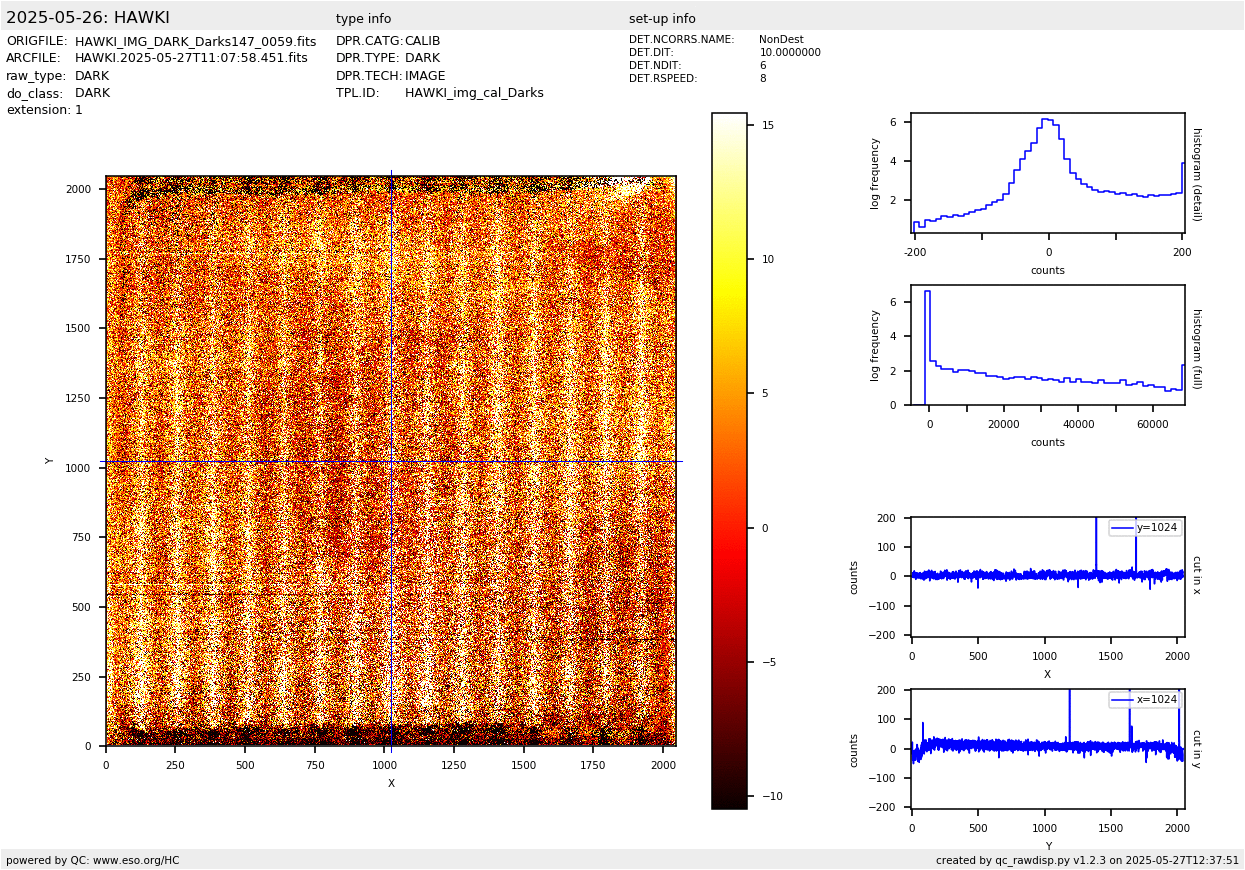Select the full histogram plot
Screen dimensions: 1245x870
pos(1047,345)
